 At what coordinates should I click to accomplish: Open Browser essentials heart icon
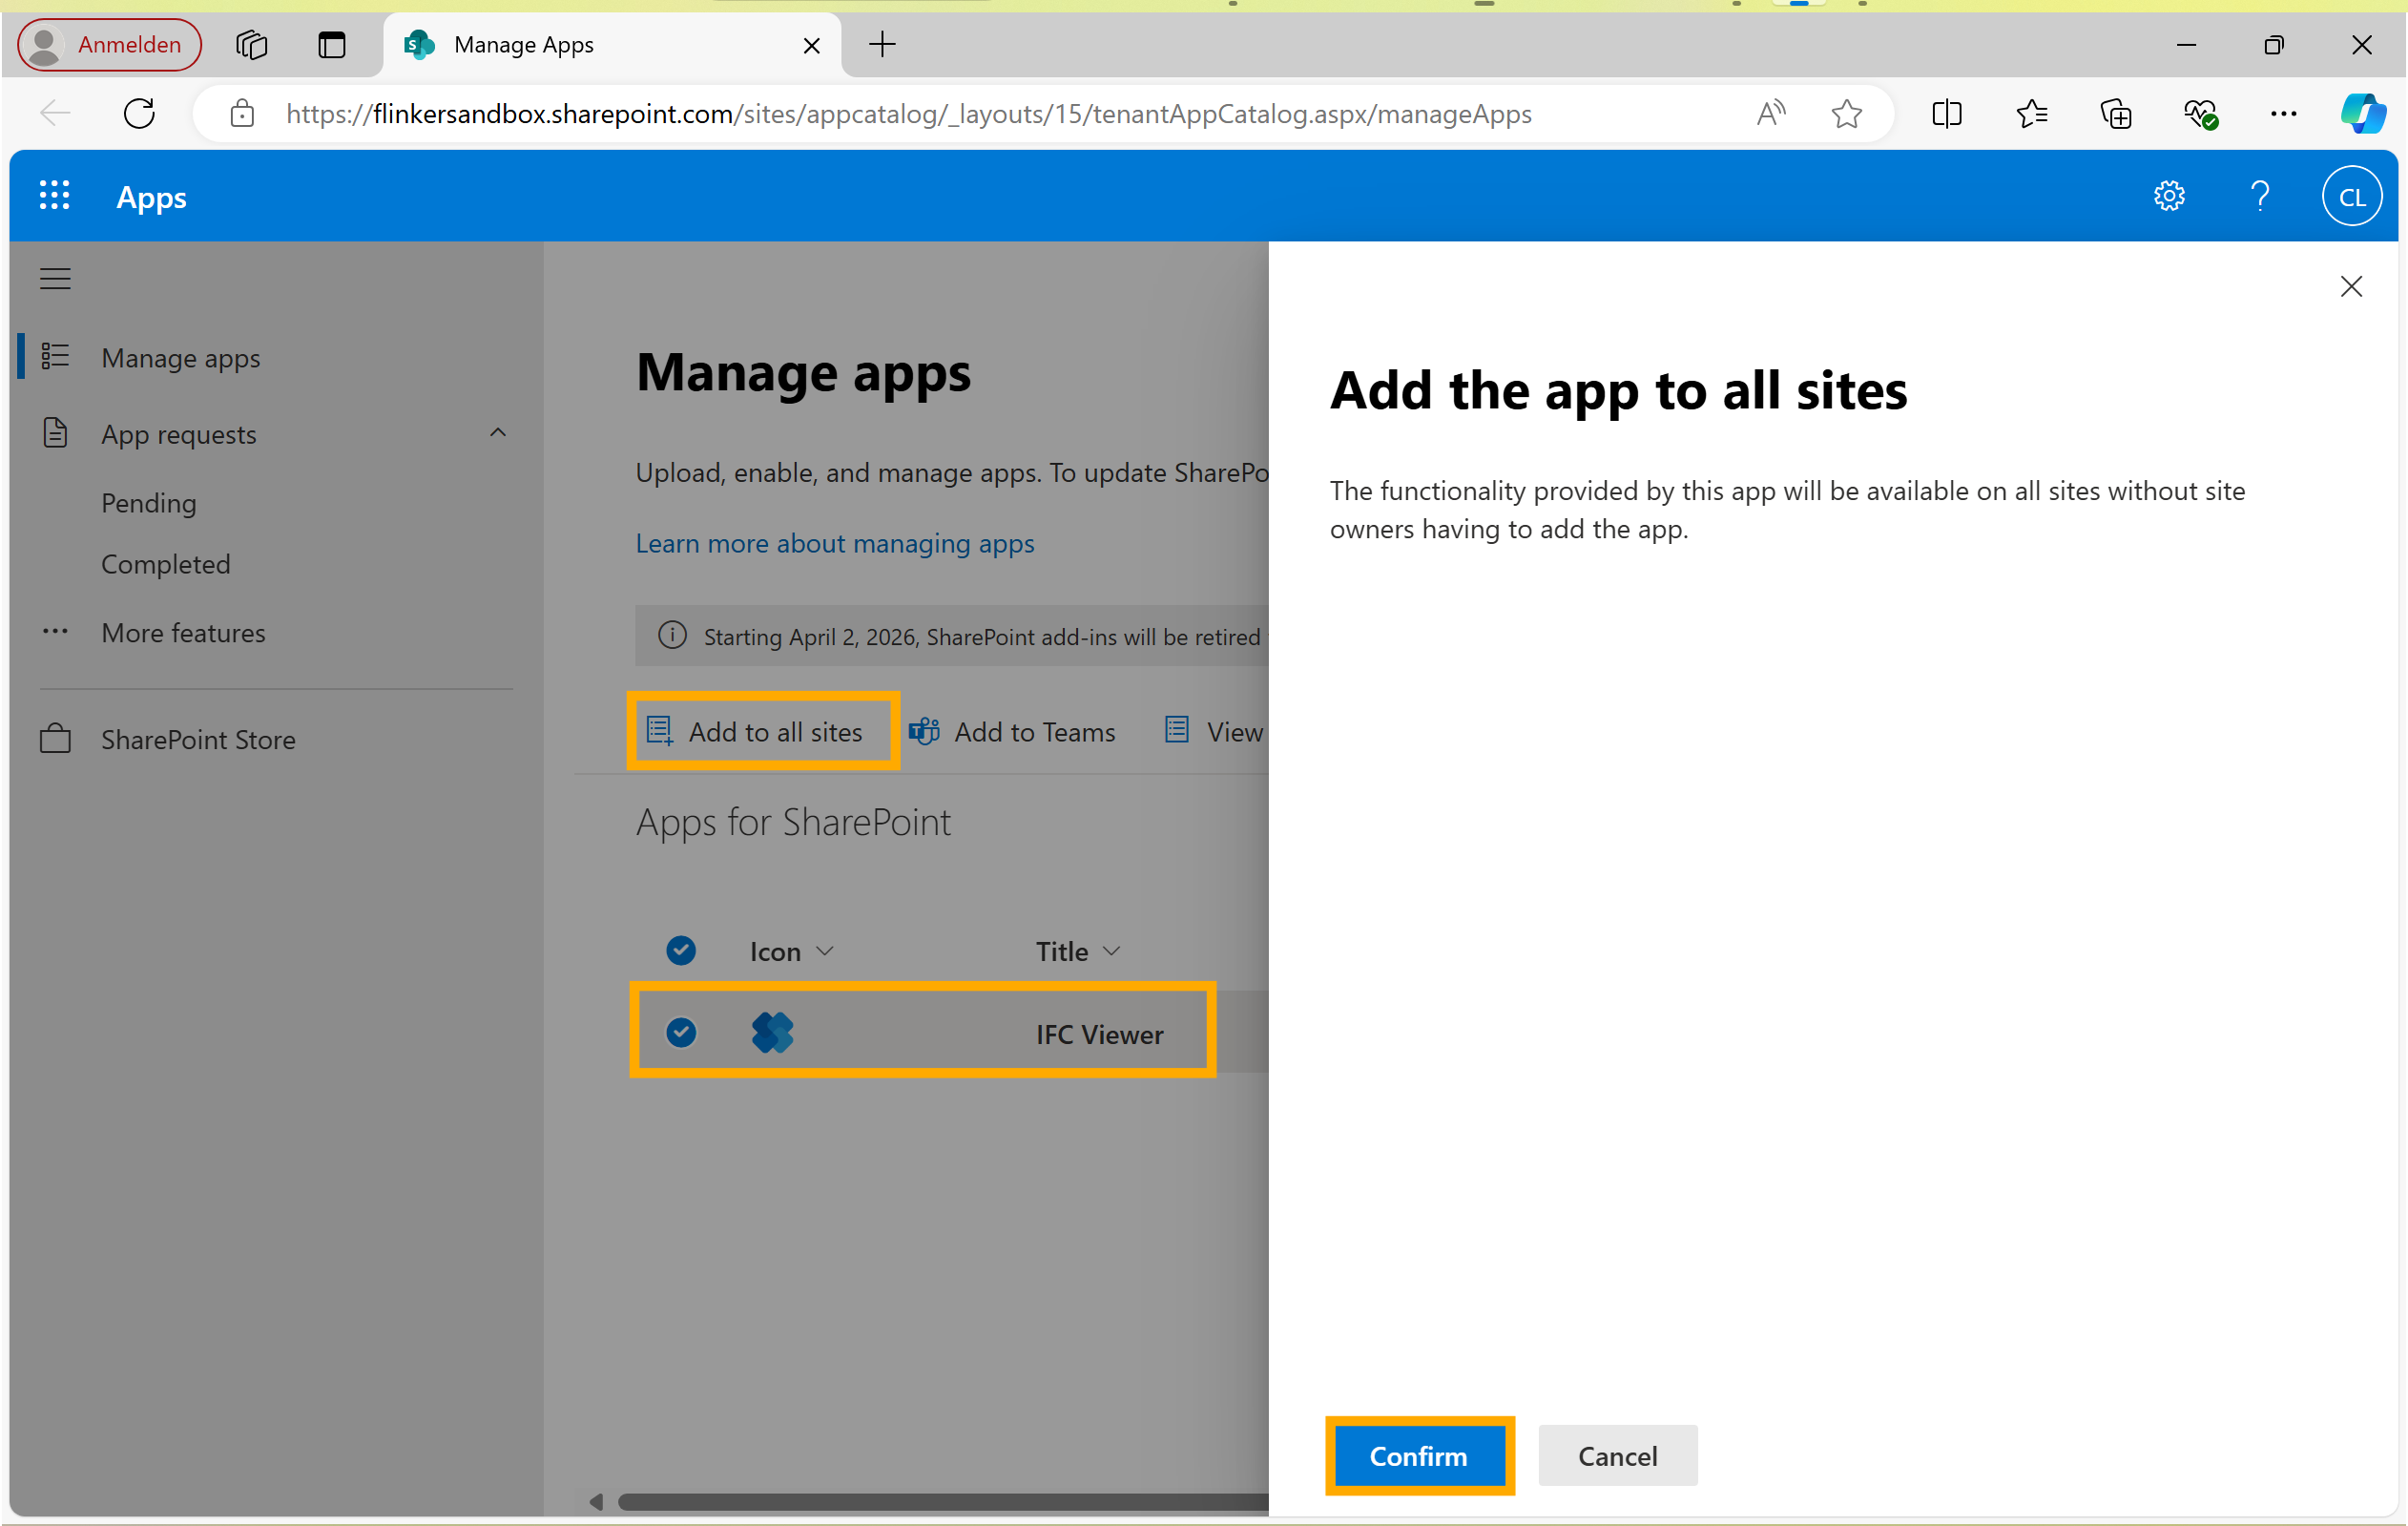[2200, 113]
